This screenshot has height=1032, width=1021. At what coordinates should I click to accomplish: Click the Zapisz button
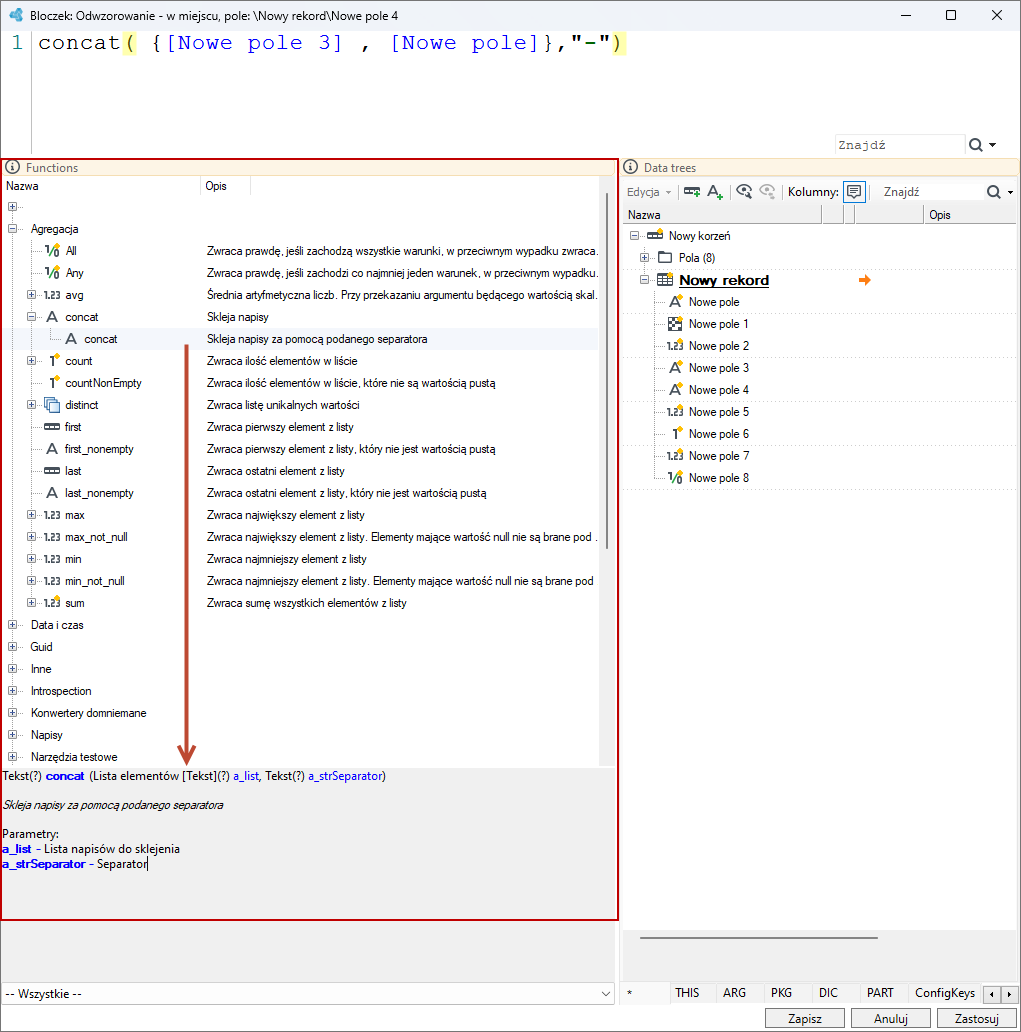tap(804, 1018)
